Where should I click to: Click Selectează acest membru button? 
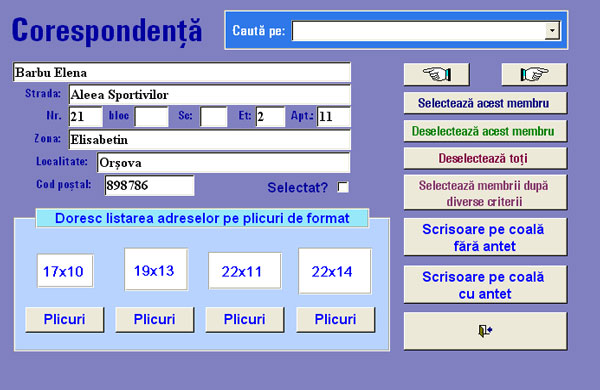coord(485,103)
